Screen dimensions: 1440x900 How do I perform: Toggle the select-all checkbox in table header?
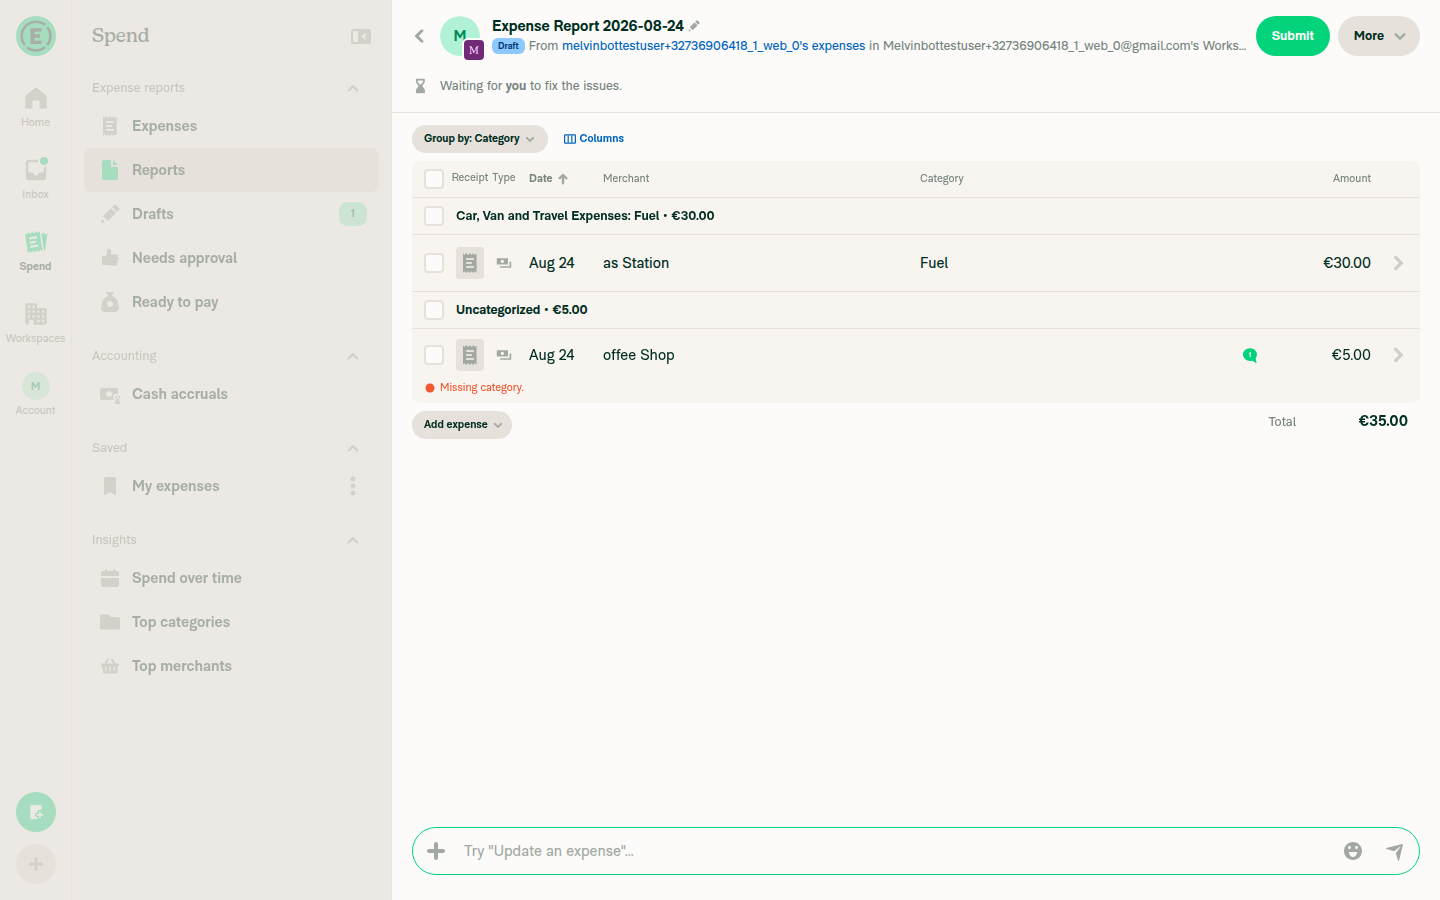coord(434,179)
